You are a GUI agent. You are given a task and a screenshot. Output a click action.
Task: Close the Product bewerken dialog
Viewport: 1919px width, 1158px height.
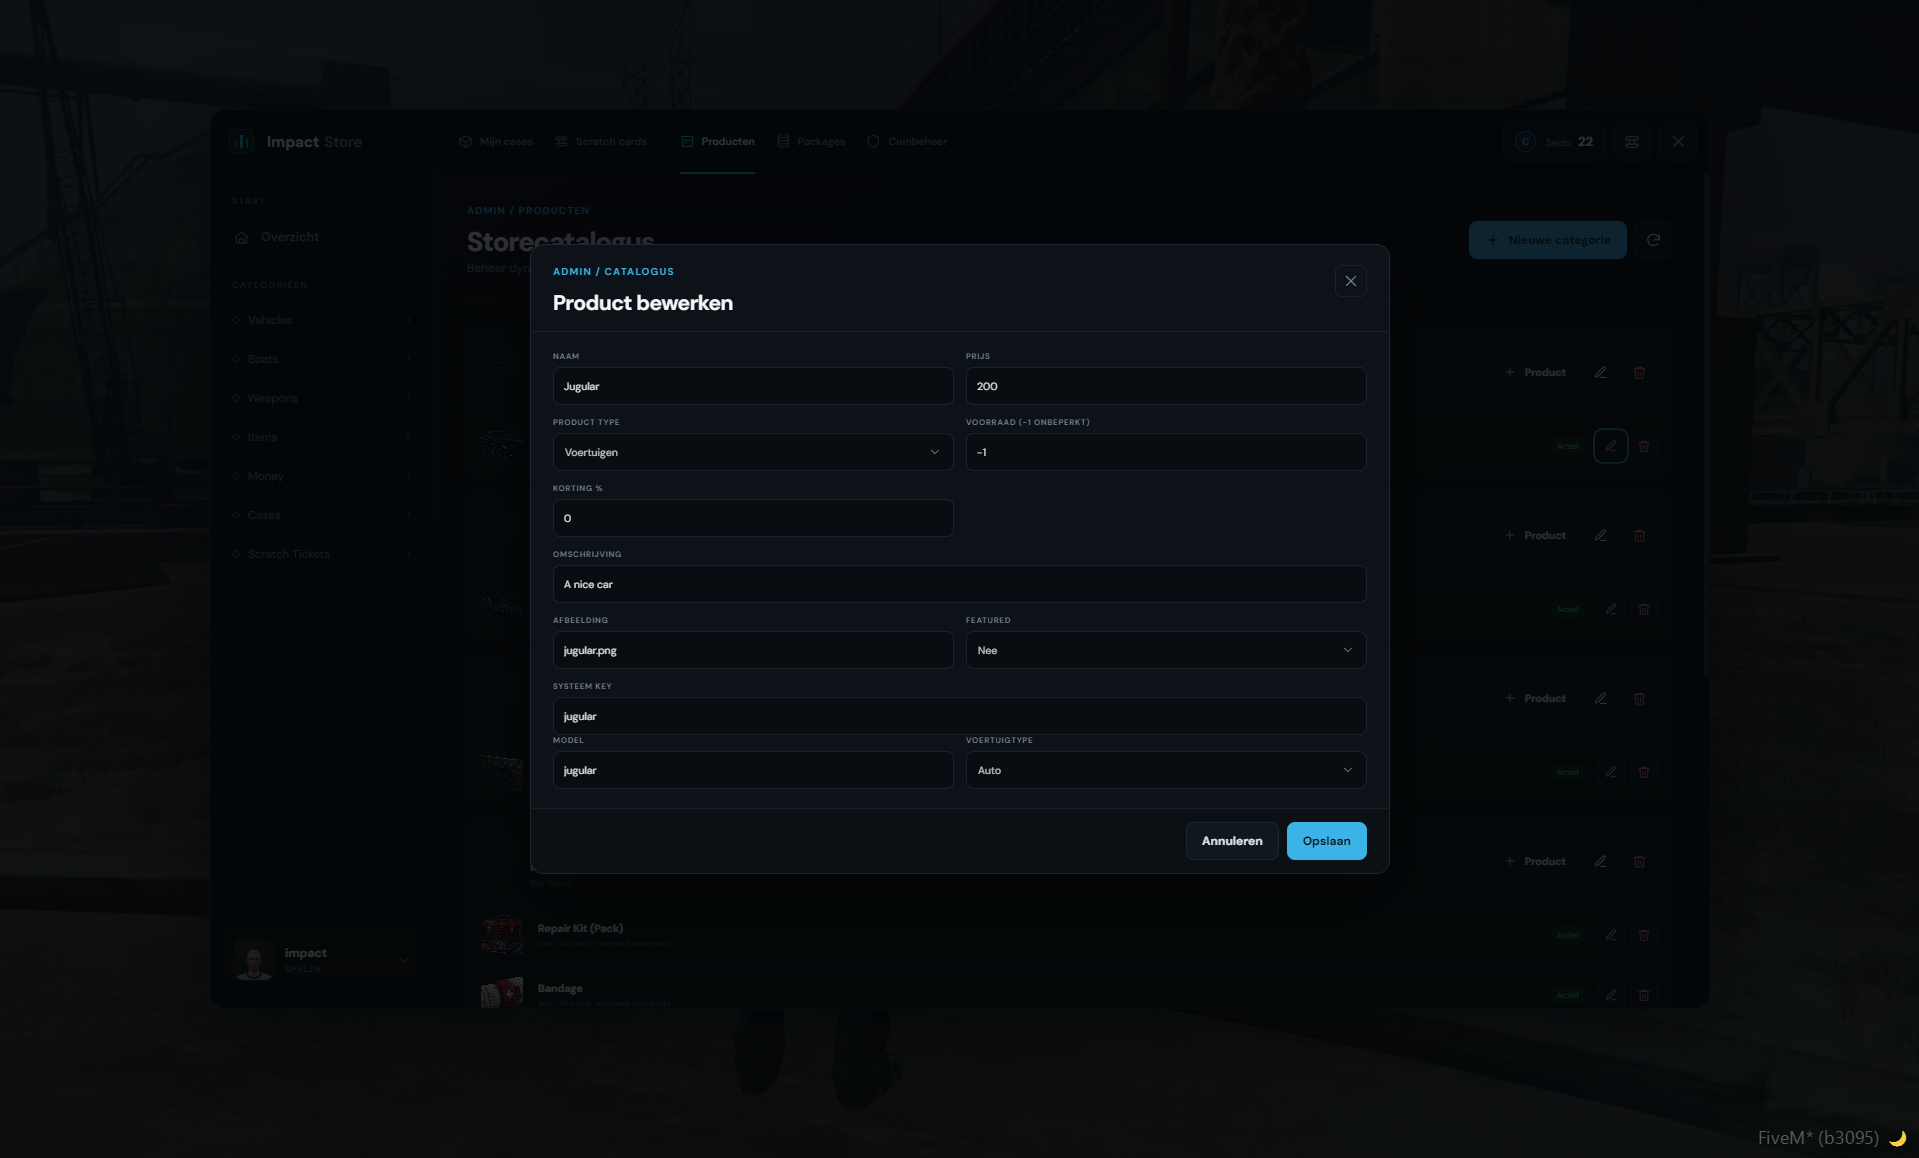[1350, 281]
